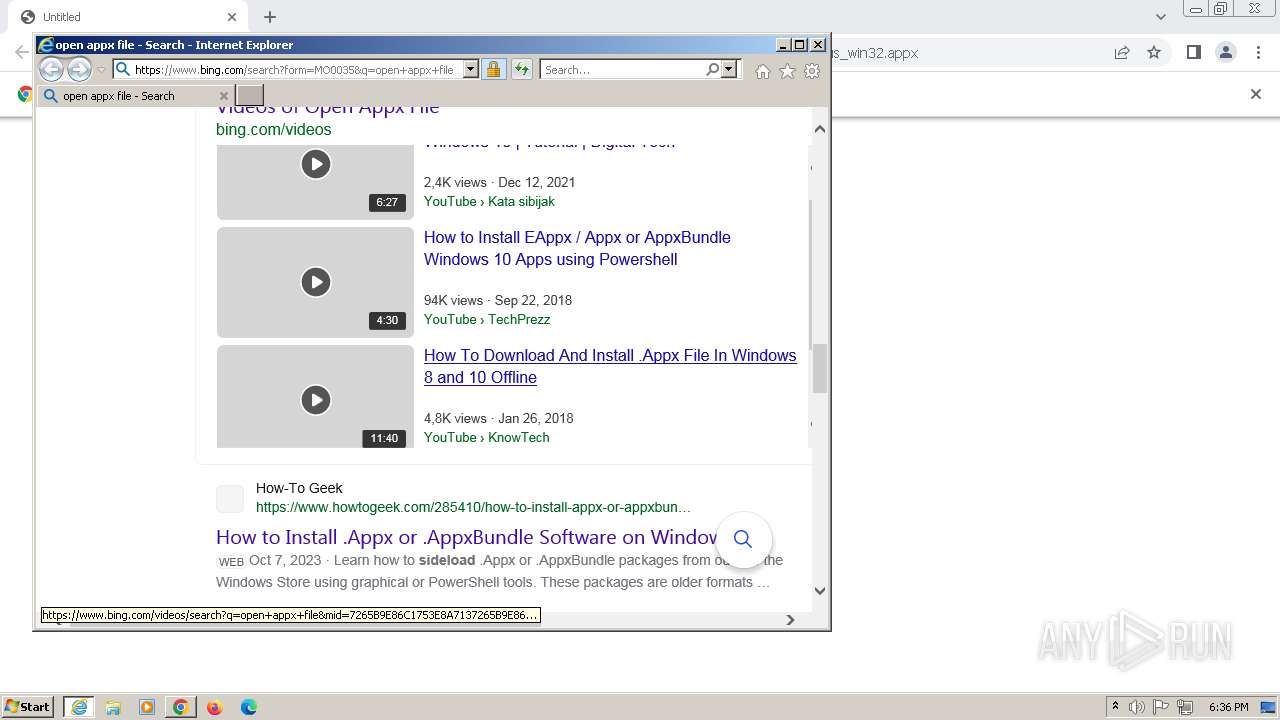Click the floating Bing search magnifier button

[x=743, y=539]
